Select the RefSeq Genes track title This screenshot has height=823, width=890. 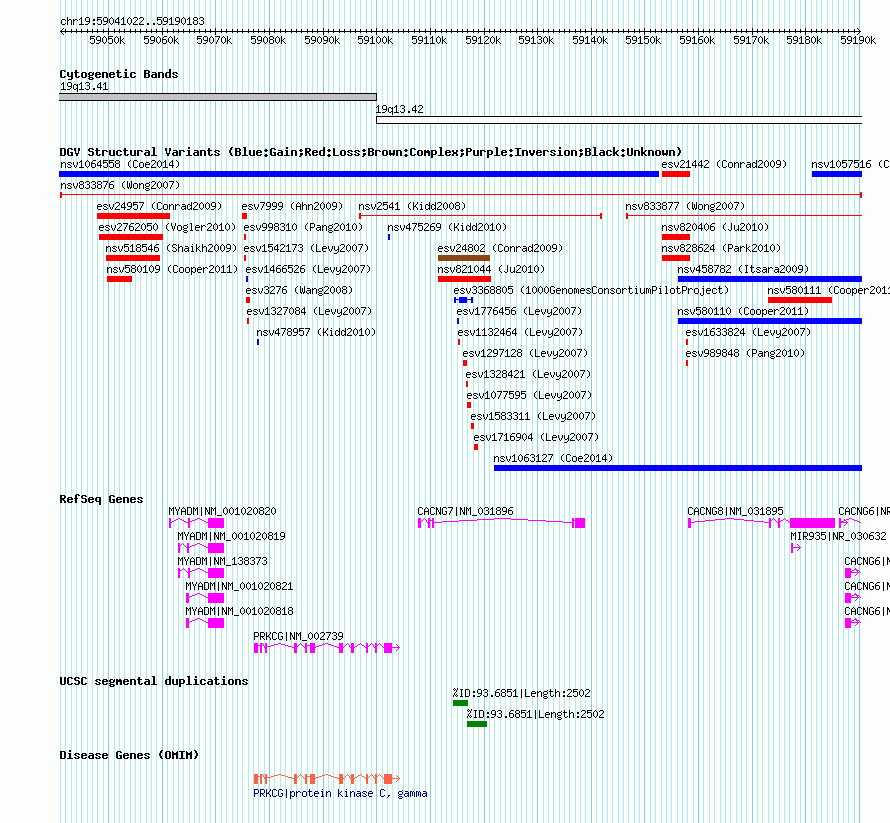click(x=101, y=499)
